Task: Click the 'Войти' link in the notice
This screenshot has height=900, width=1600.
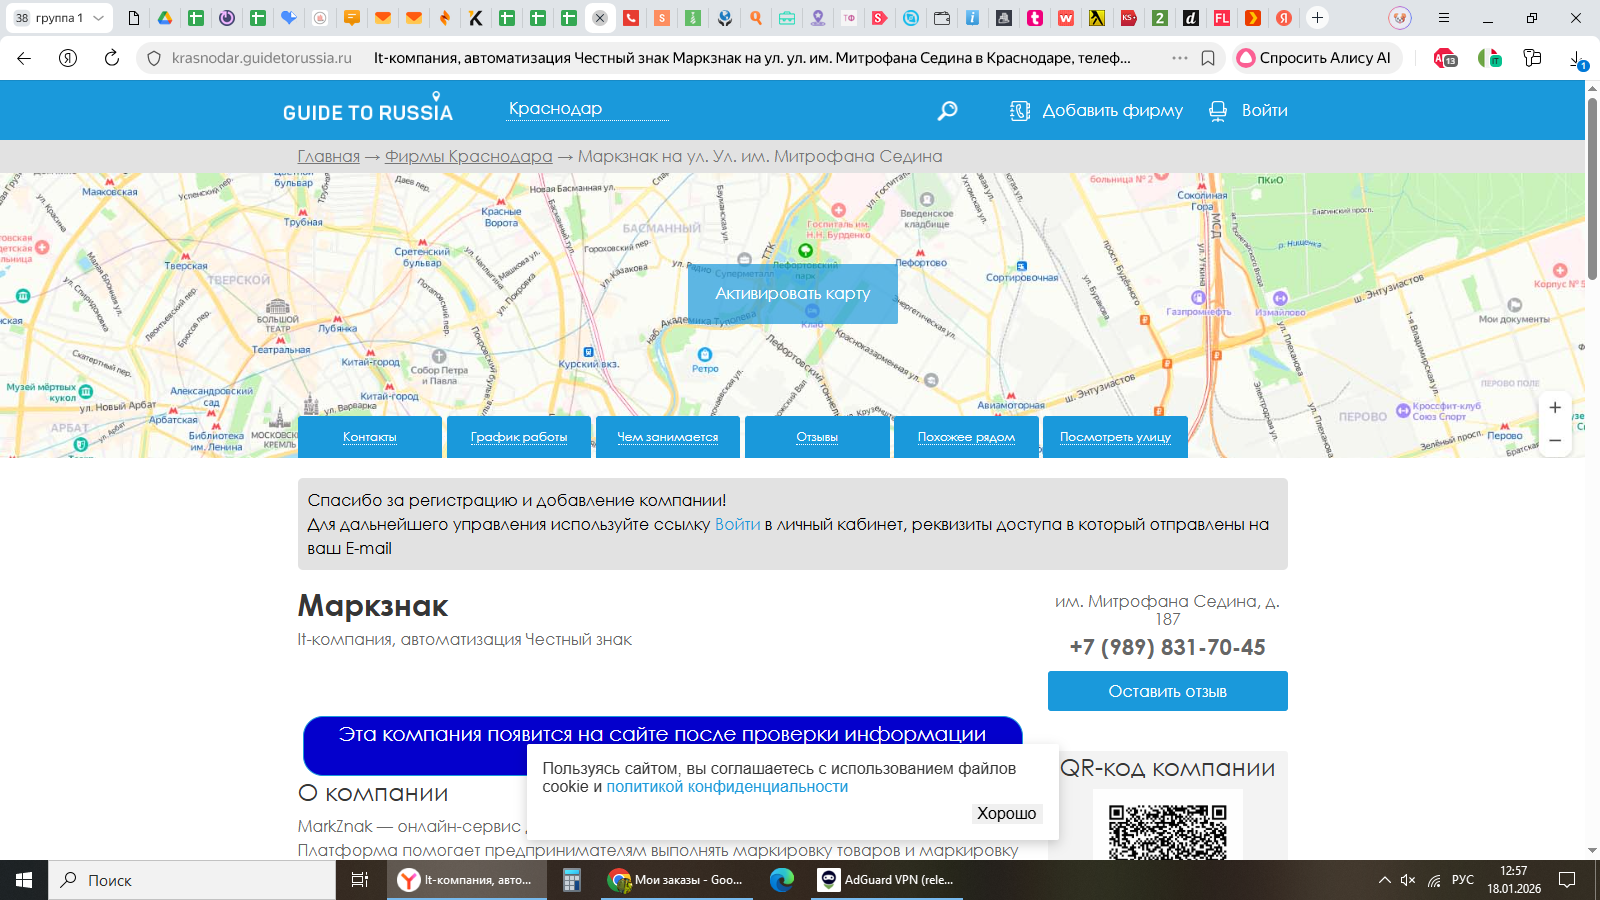Action: pyautogui.click(x=737, y=524)
